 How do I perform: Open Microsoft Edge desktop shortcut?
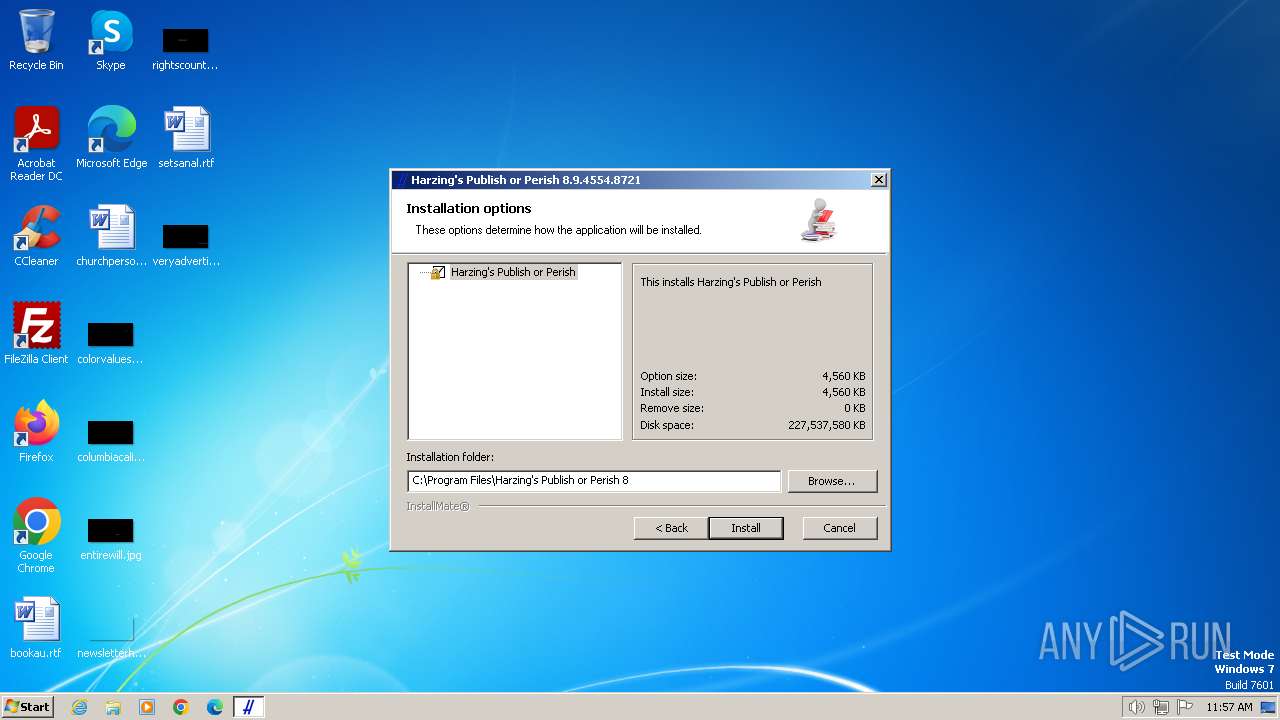(111, 138)
